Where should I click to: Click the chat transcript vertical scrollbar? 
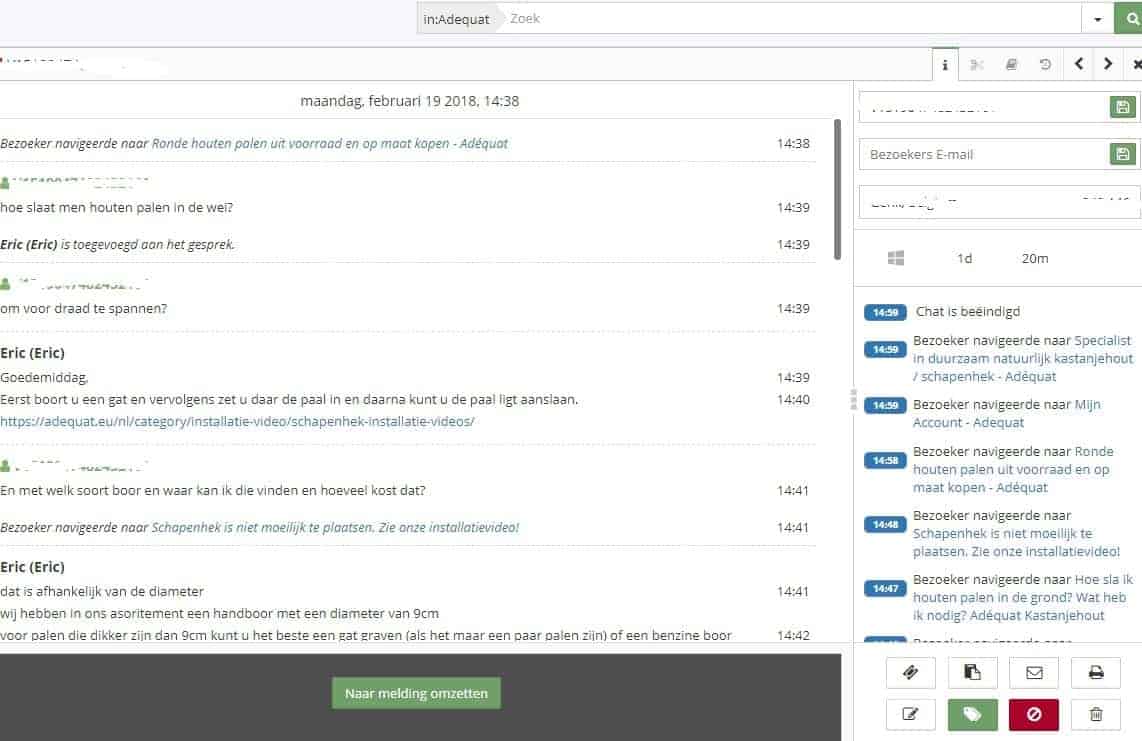[838, 189]
